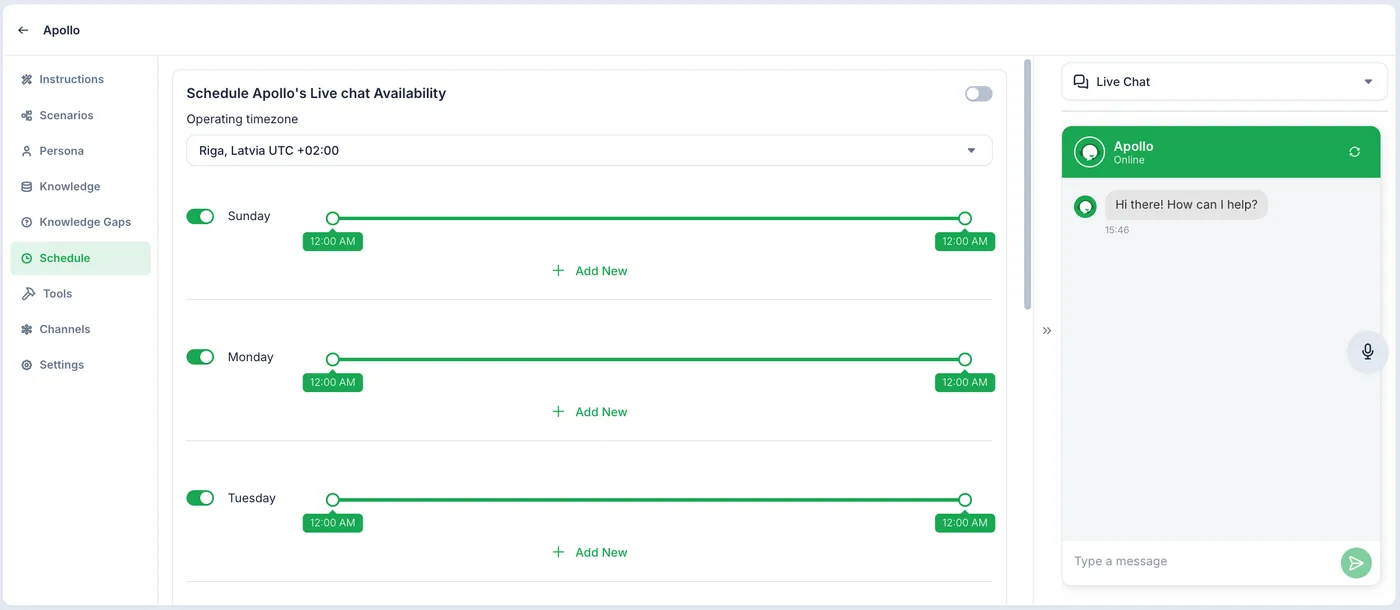Click the Knowledge Gaps question icon
The height and width of the screenshot is (610, 1400).
[x=27, y=222]
